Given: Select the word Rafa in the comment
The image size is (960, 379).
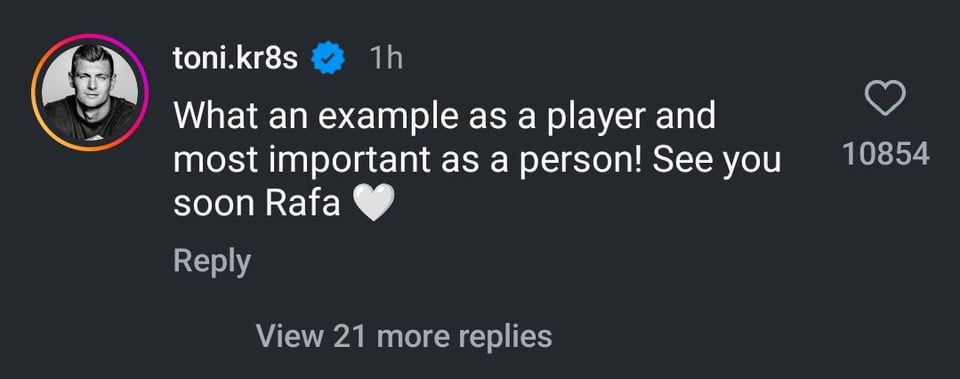Looking at the screenshot, I should click(x=302, y=204).
